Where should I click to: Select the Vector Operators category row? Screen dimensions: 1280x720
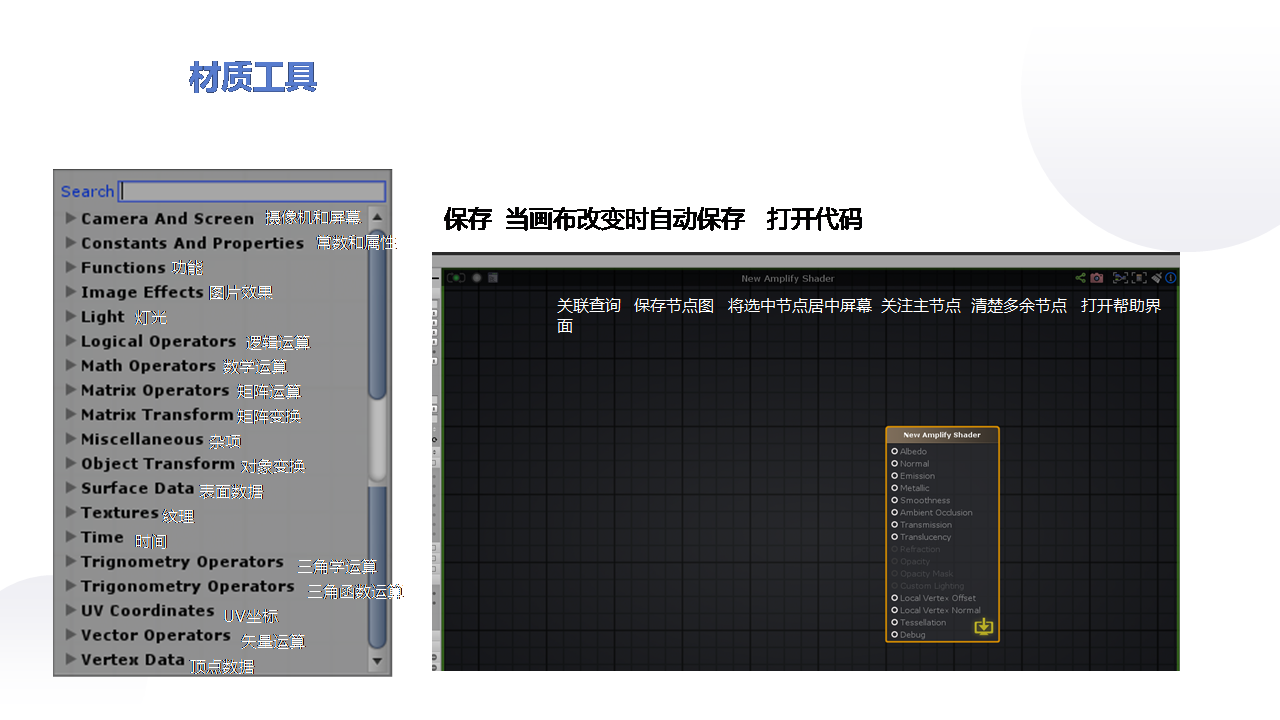[x=212, y=635]
